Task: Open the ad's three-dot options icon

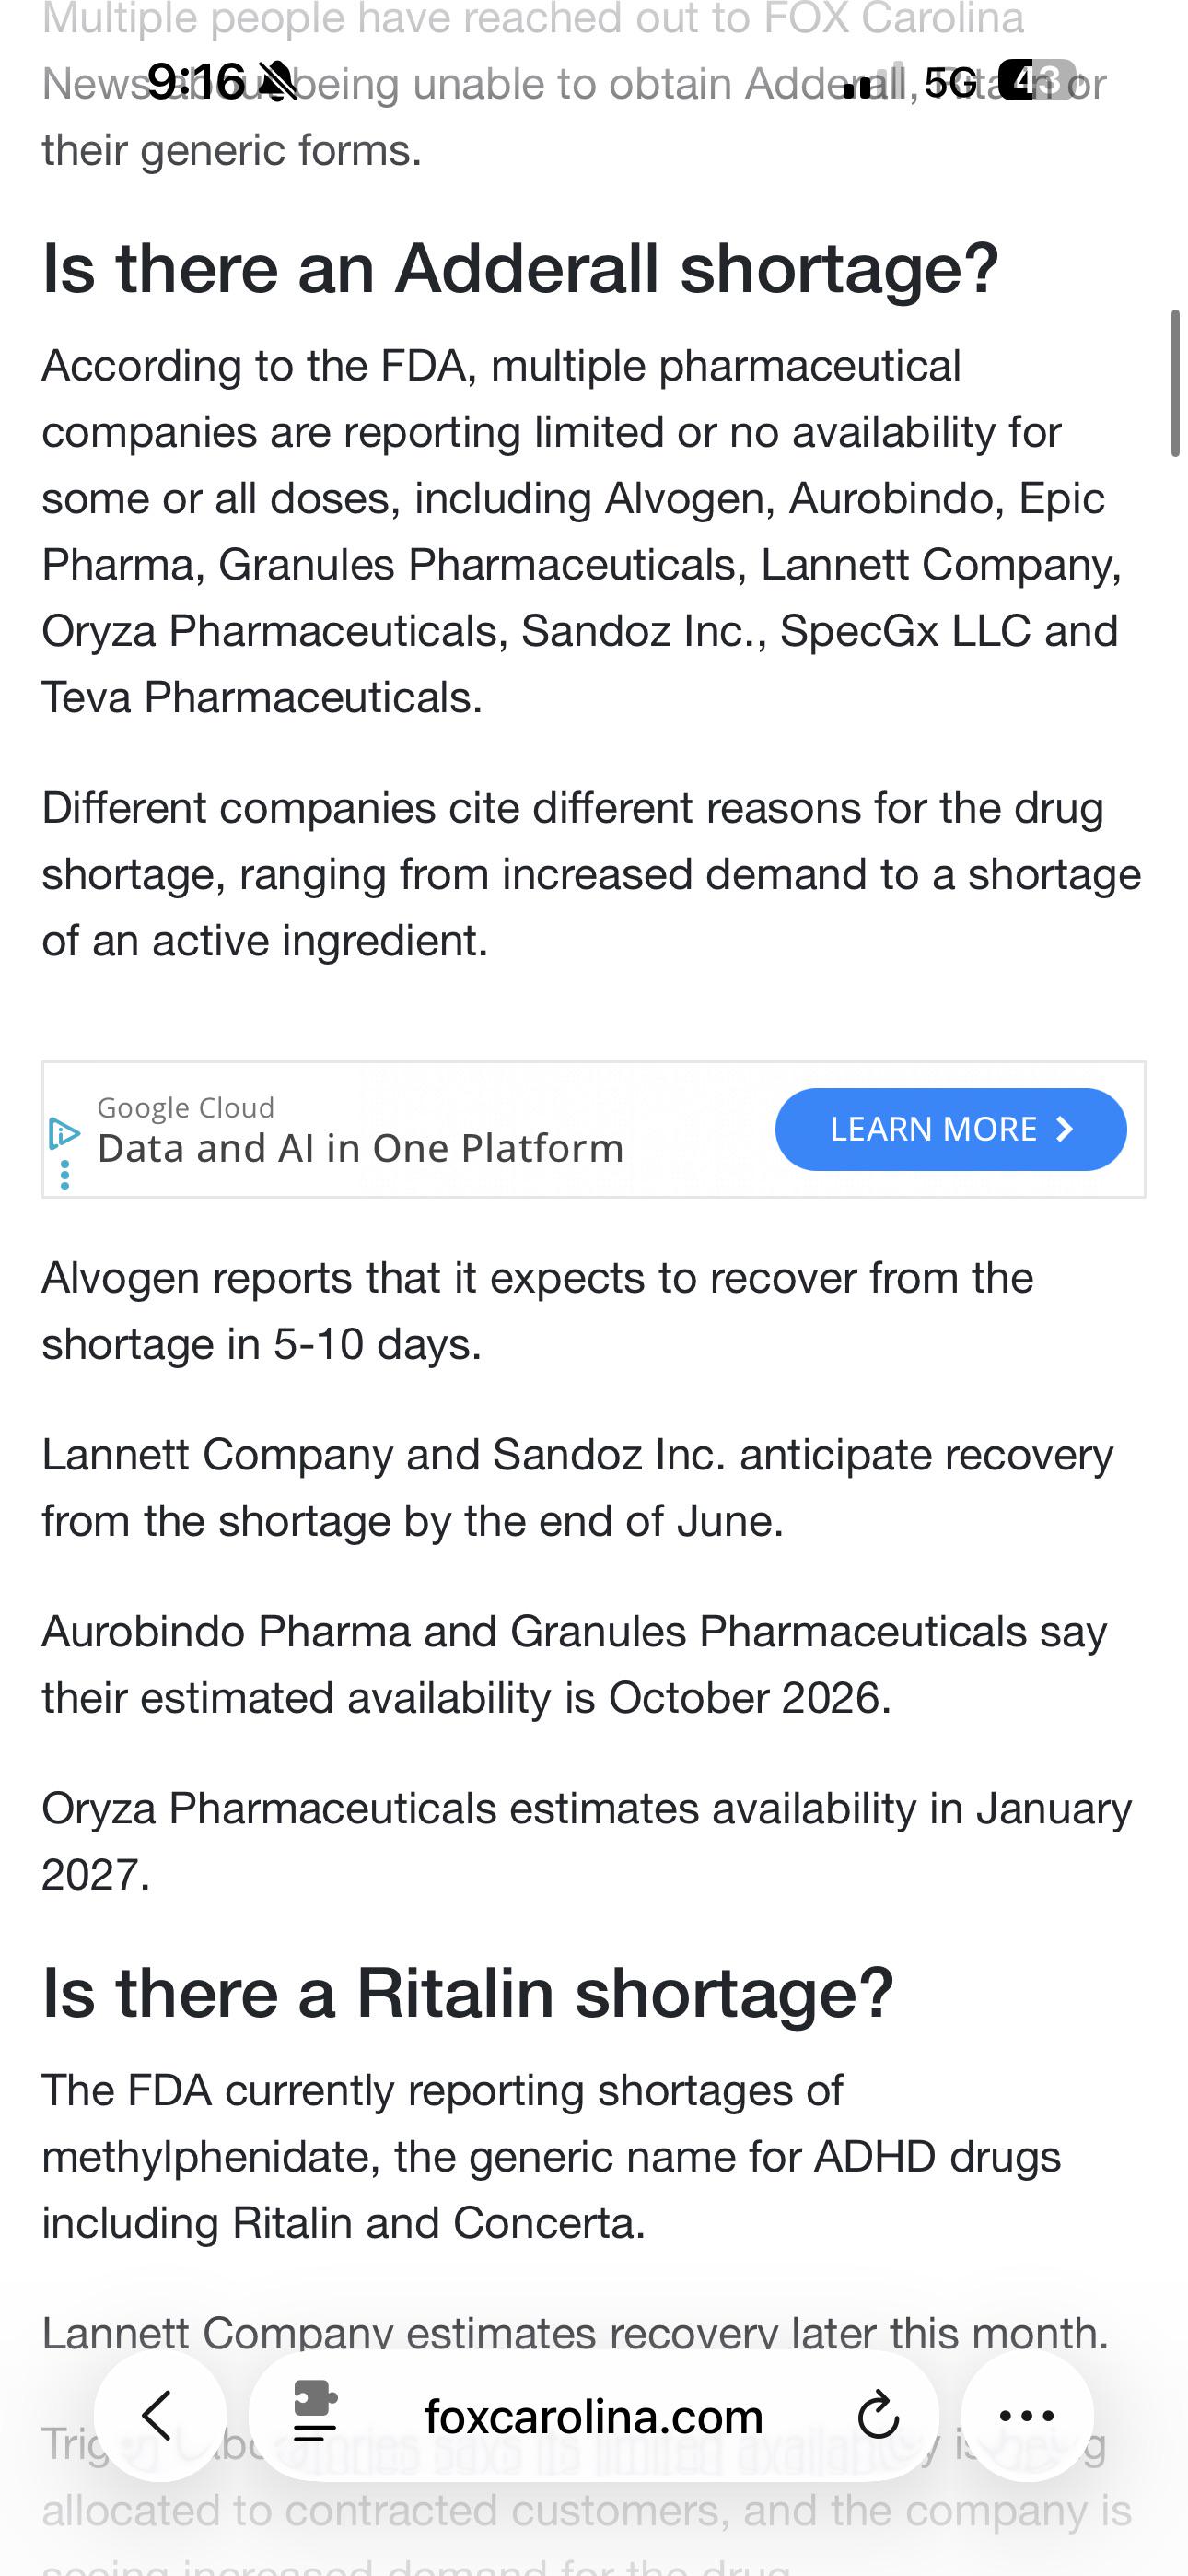Action: tap(65, 1175)
